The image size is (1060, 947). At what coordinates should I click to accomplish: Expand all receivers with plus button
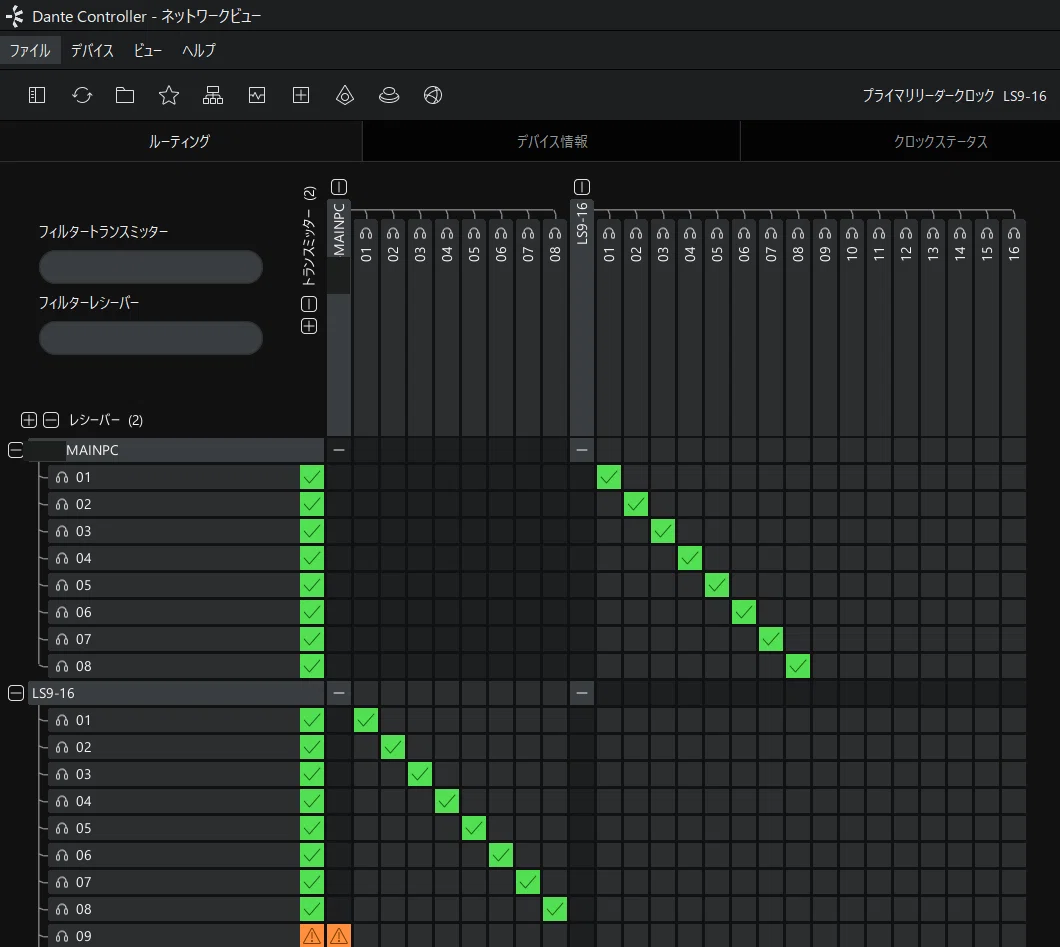coord(28,420)
